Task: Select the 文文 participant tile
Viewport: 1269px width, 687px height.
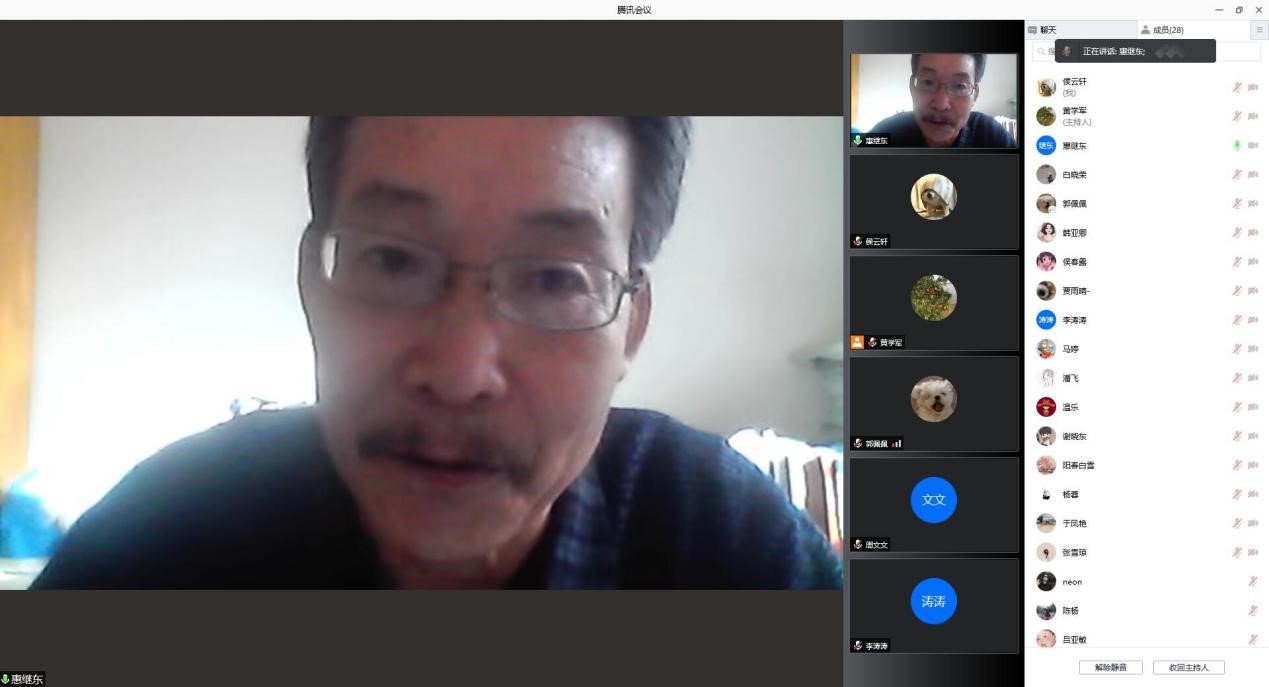Action: (x=933, y=504)
